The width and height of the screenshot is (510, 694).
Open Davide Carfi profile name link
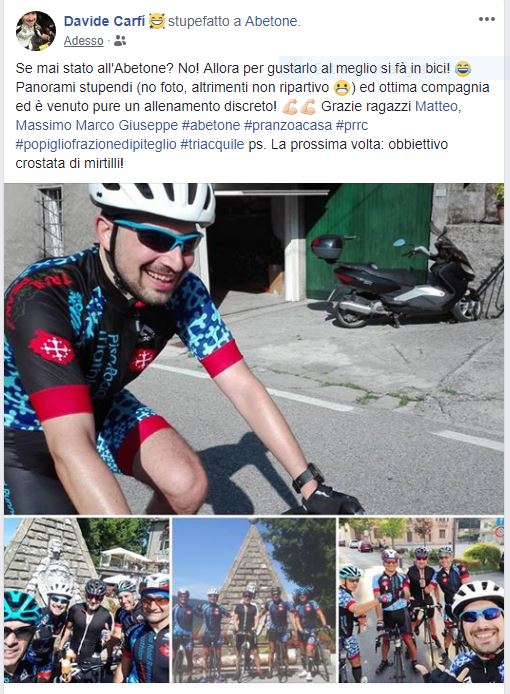coord(104,21)
